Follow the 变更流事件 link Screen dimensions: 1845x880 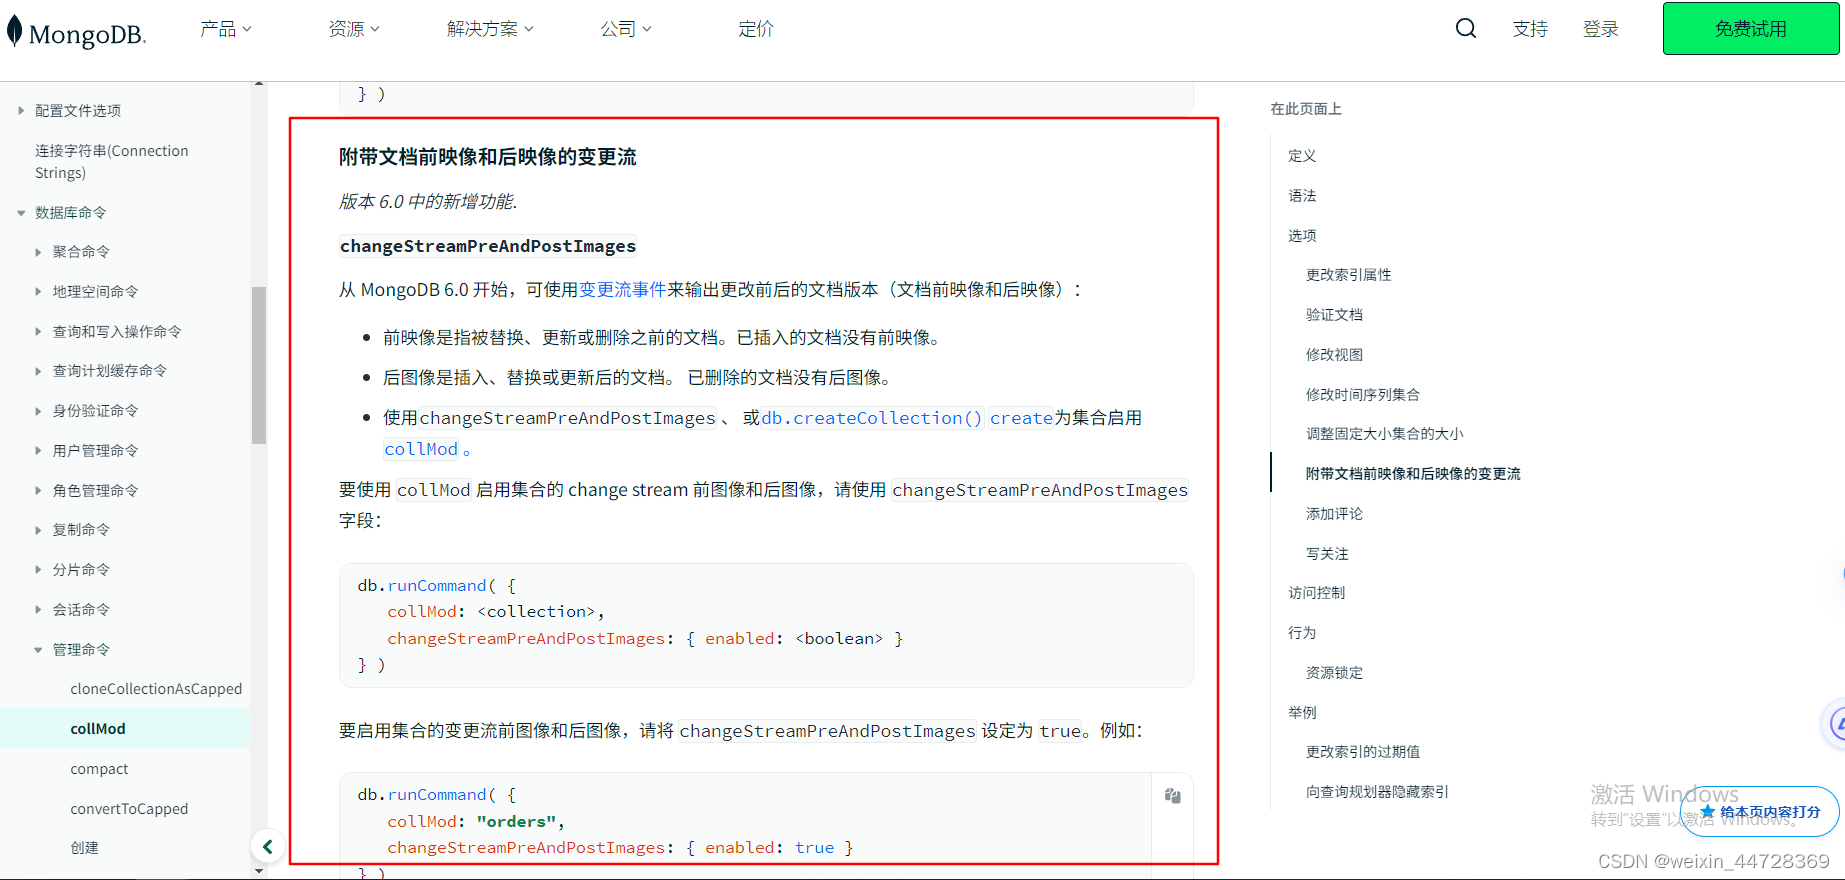pos(622,290)
